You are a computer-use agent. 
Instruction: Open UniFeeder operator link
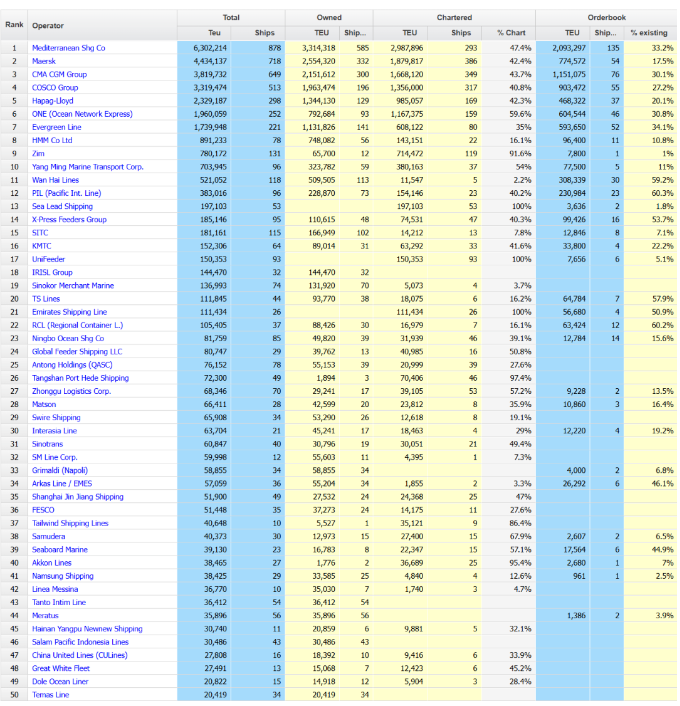click(49, 259)
